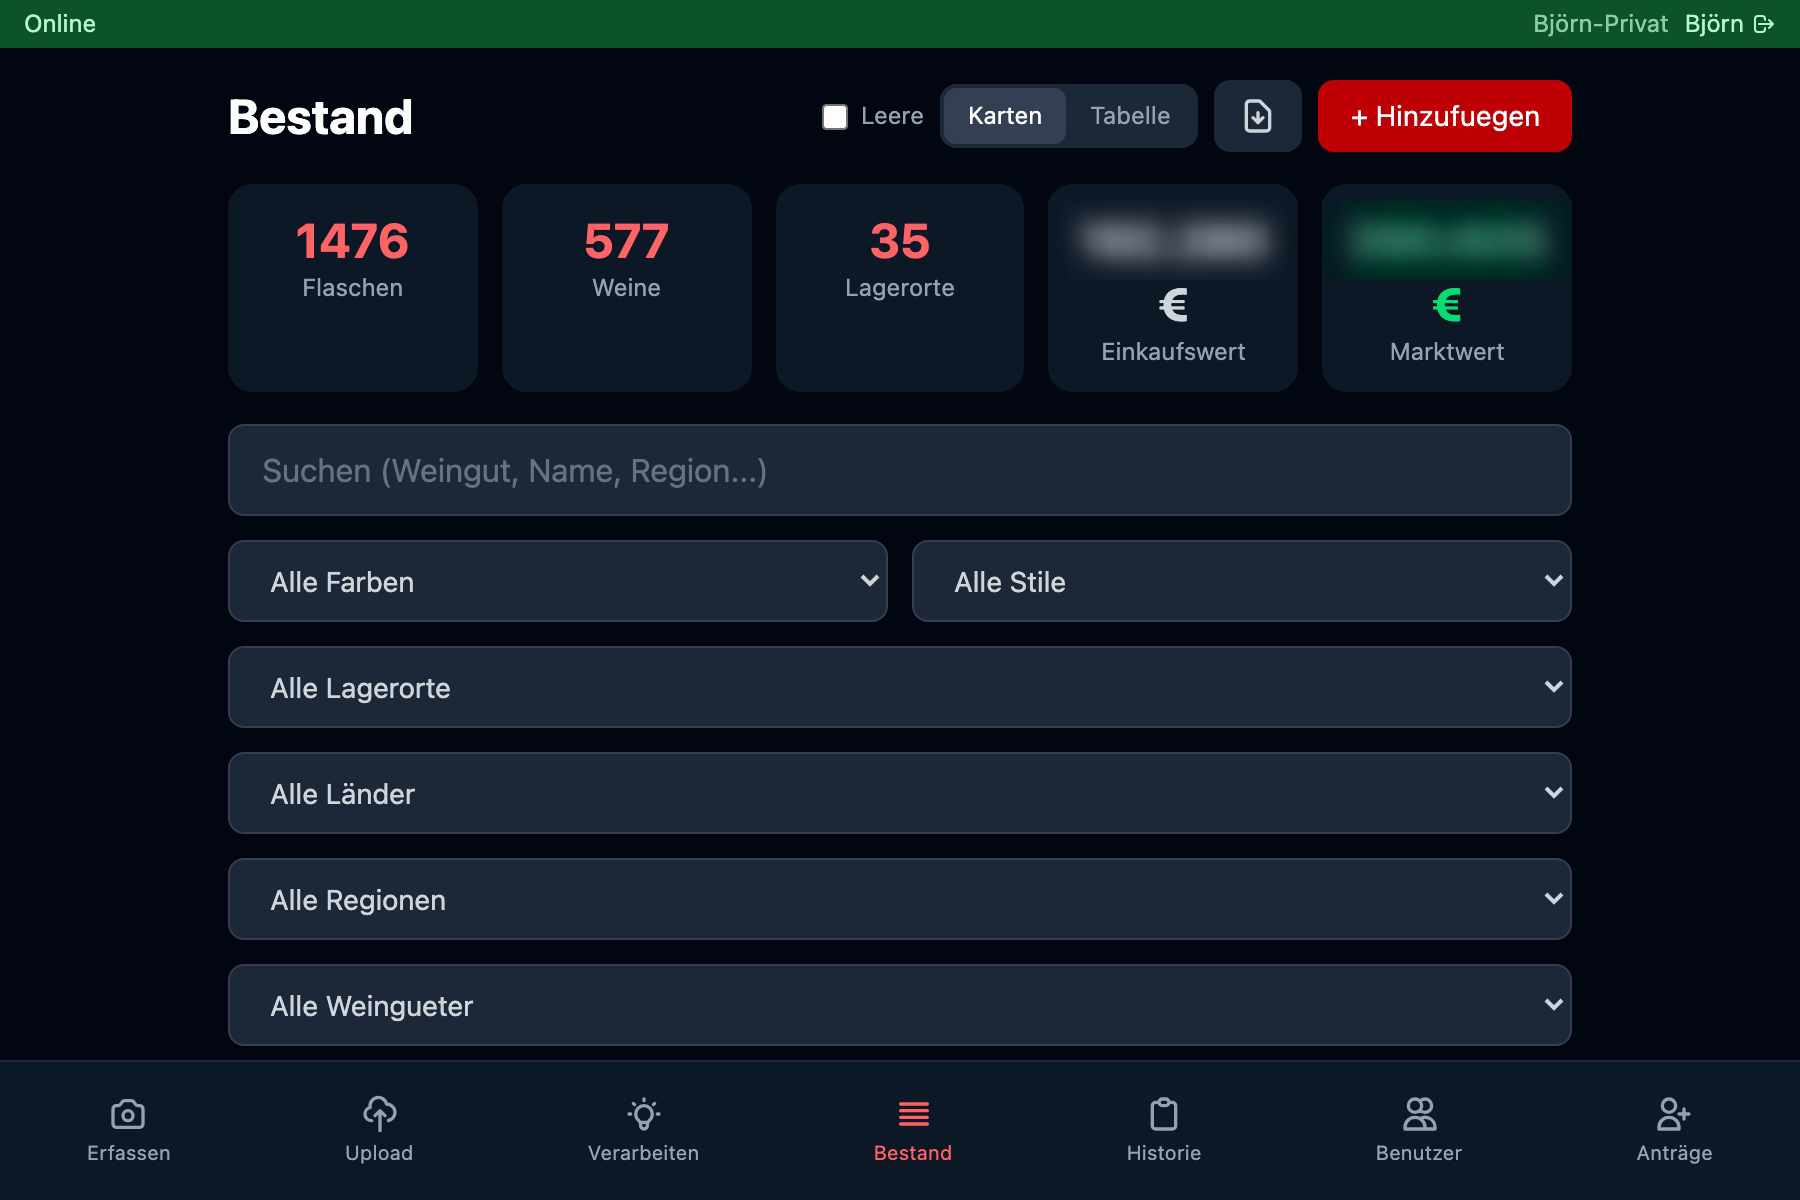Viewport: 1800px width, 1200px height.
Task: Select the Bestand list icon
Action: click(x=913, y=1113)
